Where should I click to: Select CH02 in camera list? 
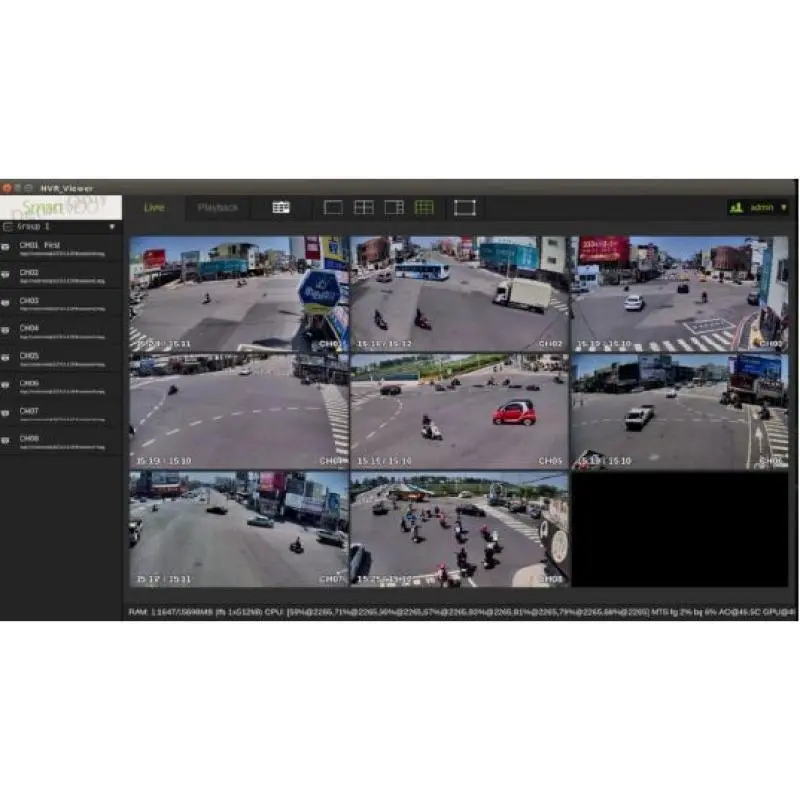click(x=61, y=276)
